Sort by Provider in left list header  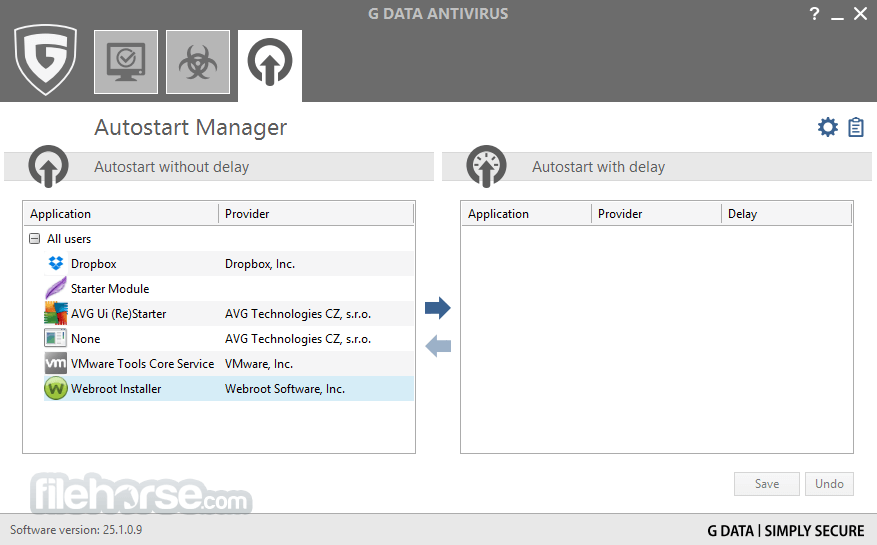coord(316,214)
